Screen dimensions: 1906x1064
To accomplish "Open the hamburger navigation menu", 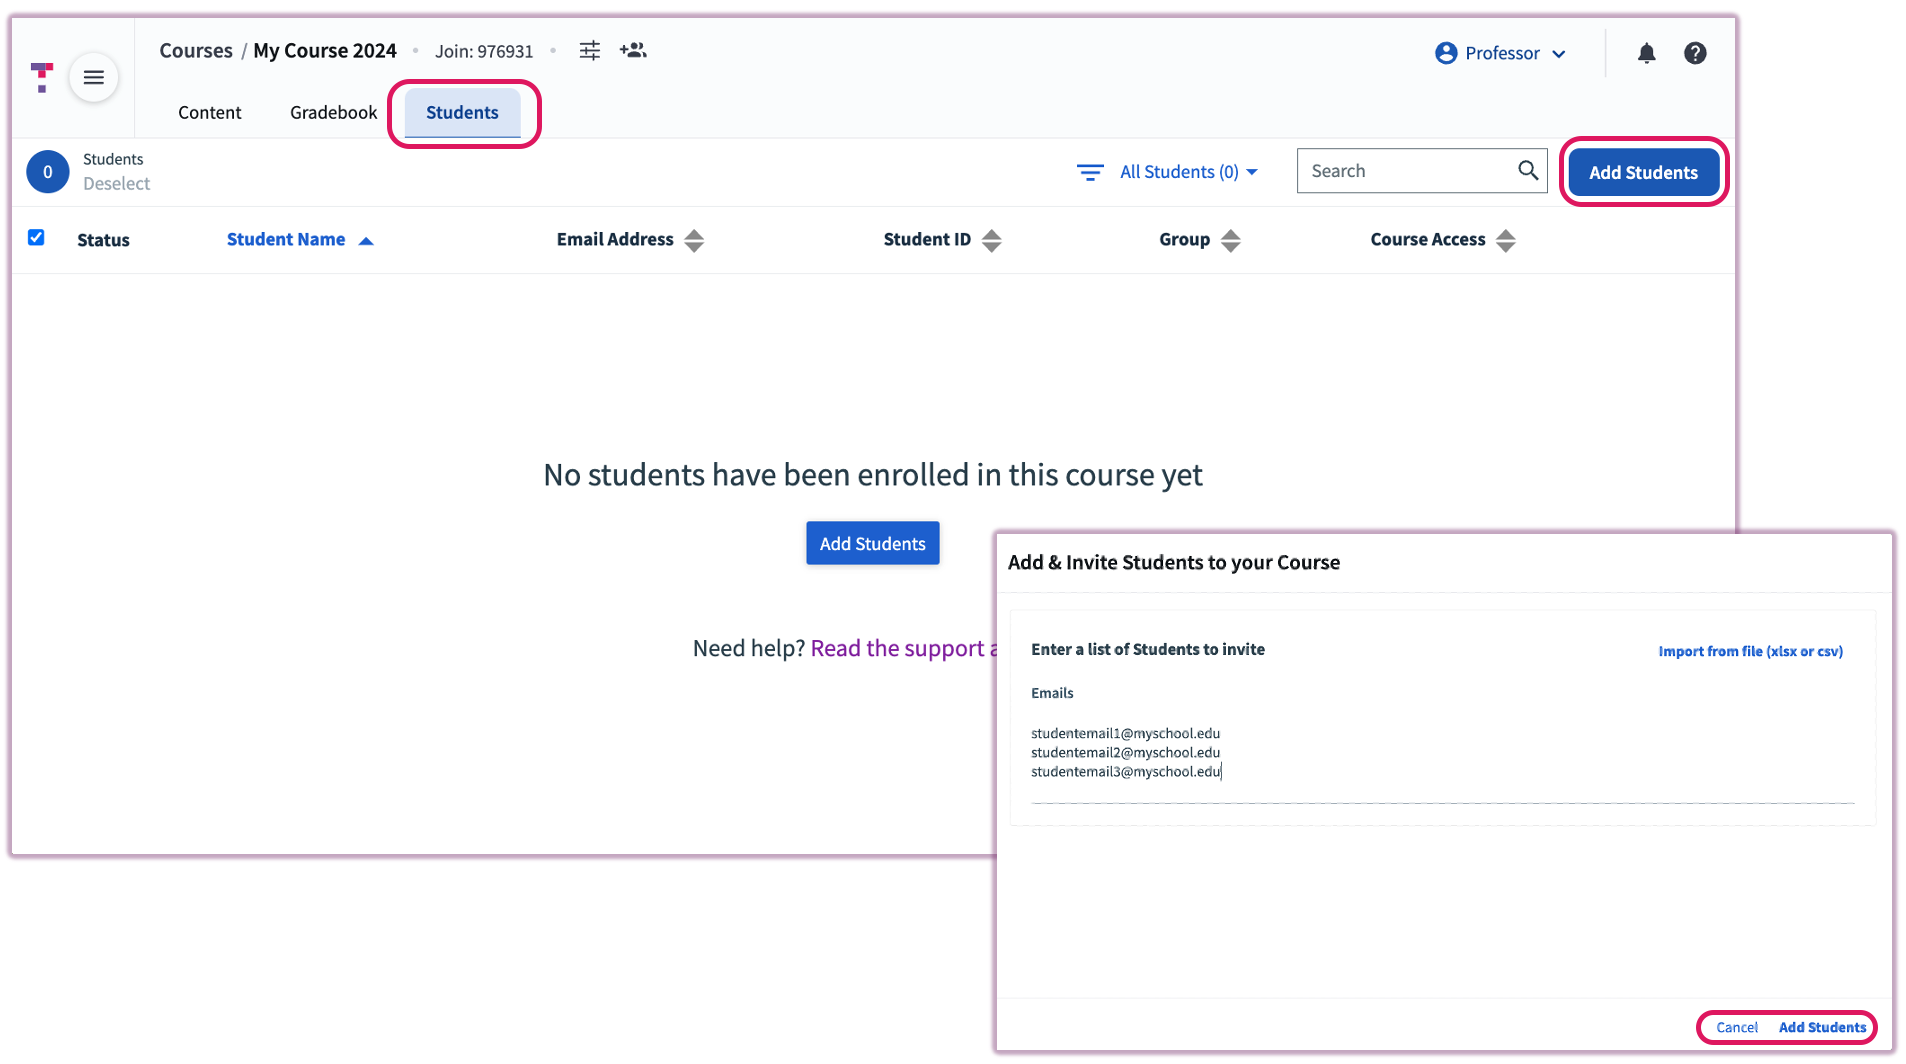I will pos(93,77).
